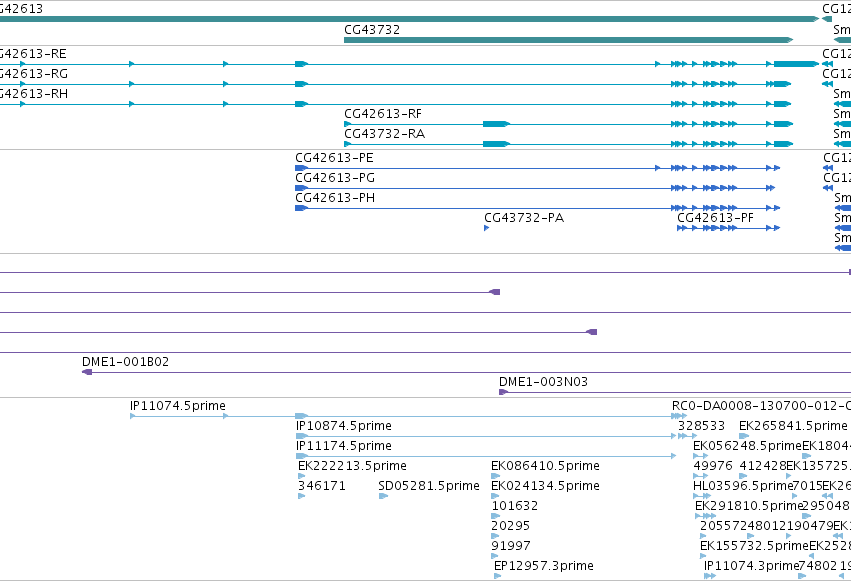Screen dimensions: 851x581
Task: Click the EK222213.5prime EST label
Action: tap(352, 466)
